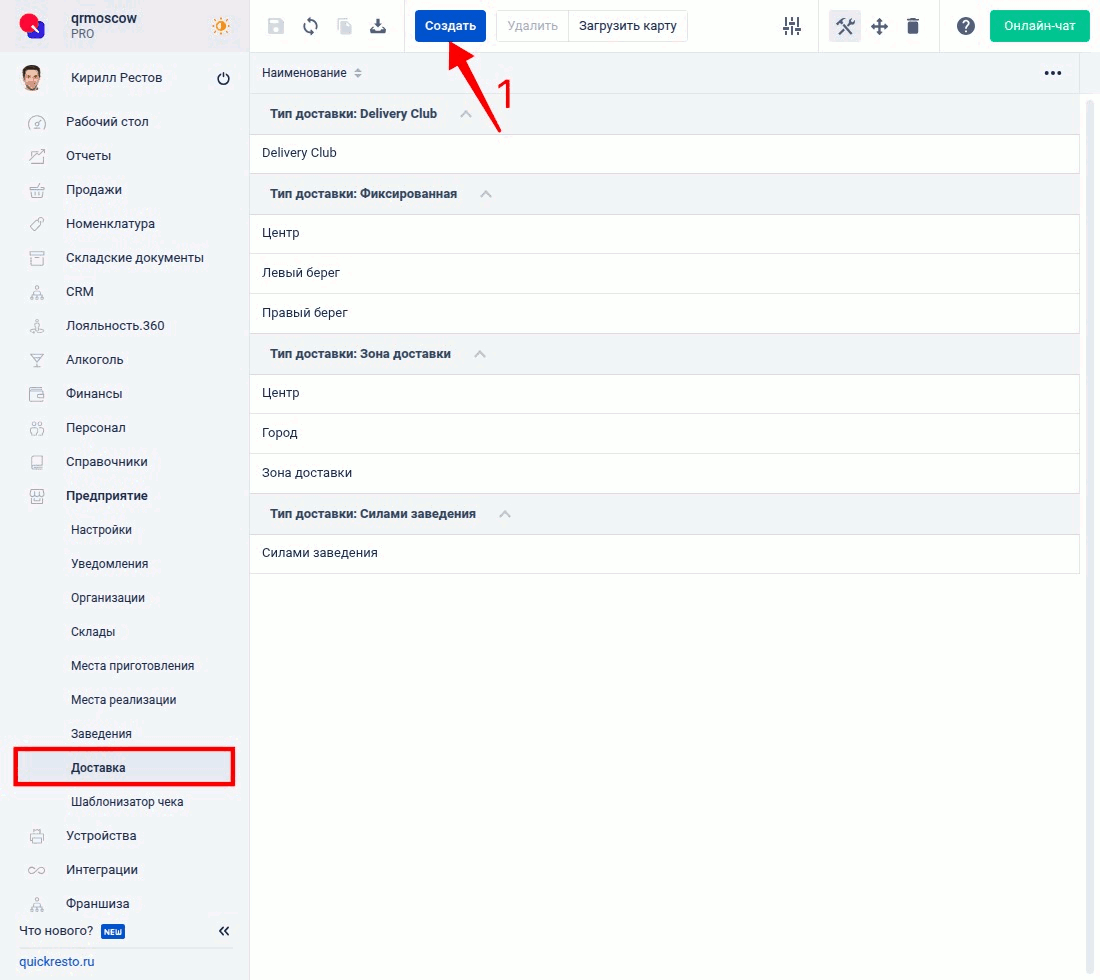1100x980 pixels.
Task: Click the power logout icon
Action: 223,79
